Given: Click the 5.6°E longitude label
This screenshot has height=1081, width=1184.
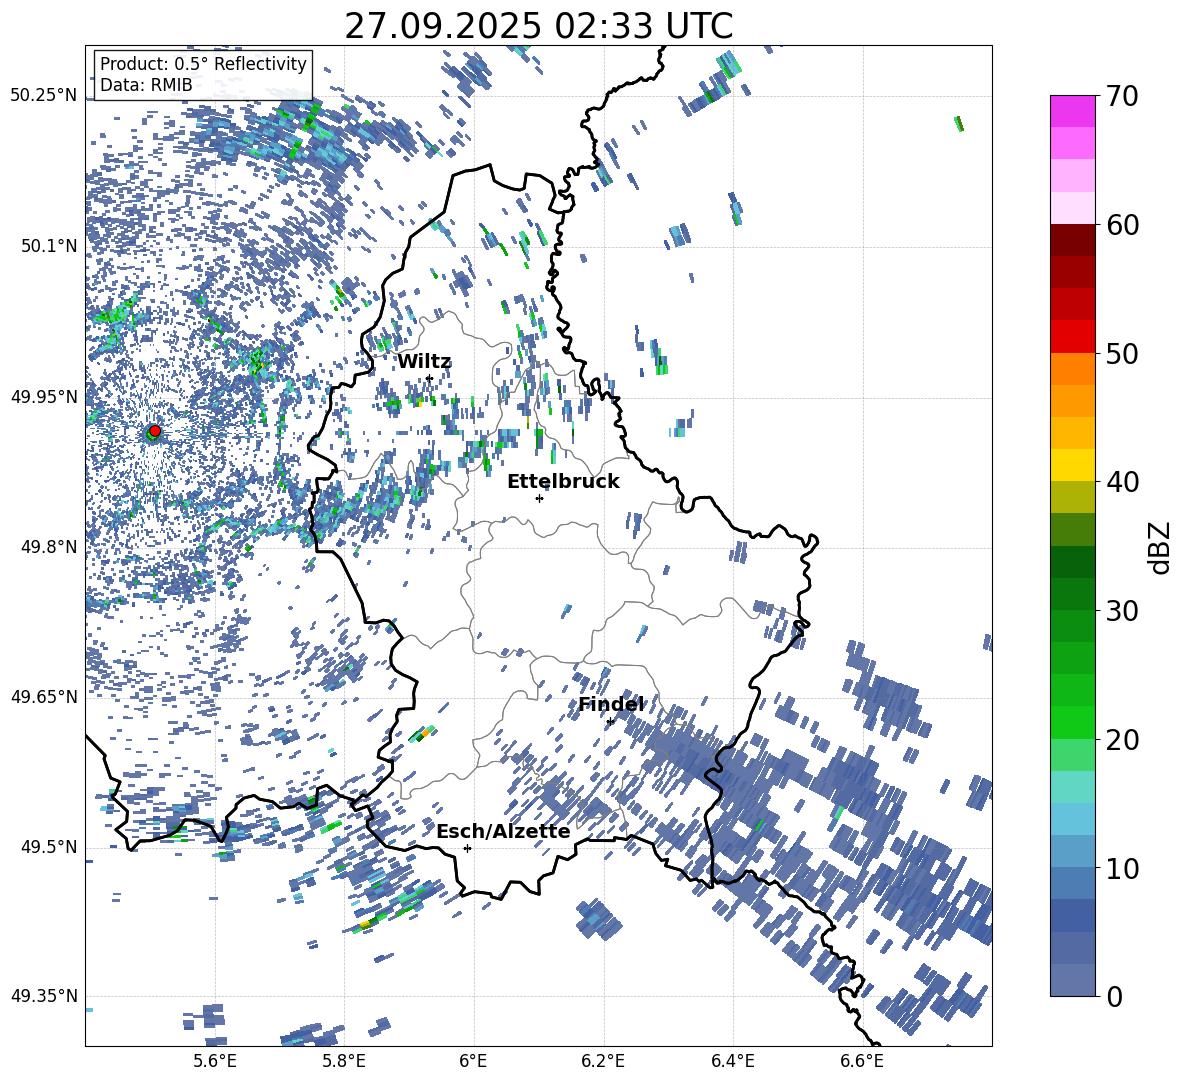Looking at the screenshot, I should (x=215, y=1061).
